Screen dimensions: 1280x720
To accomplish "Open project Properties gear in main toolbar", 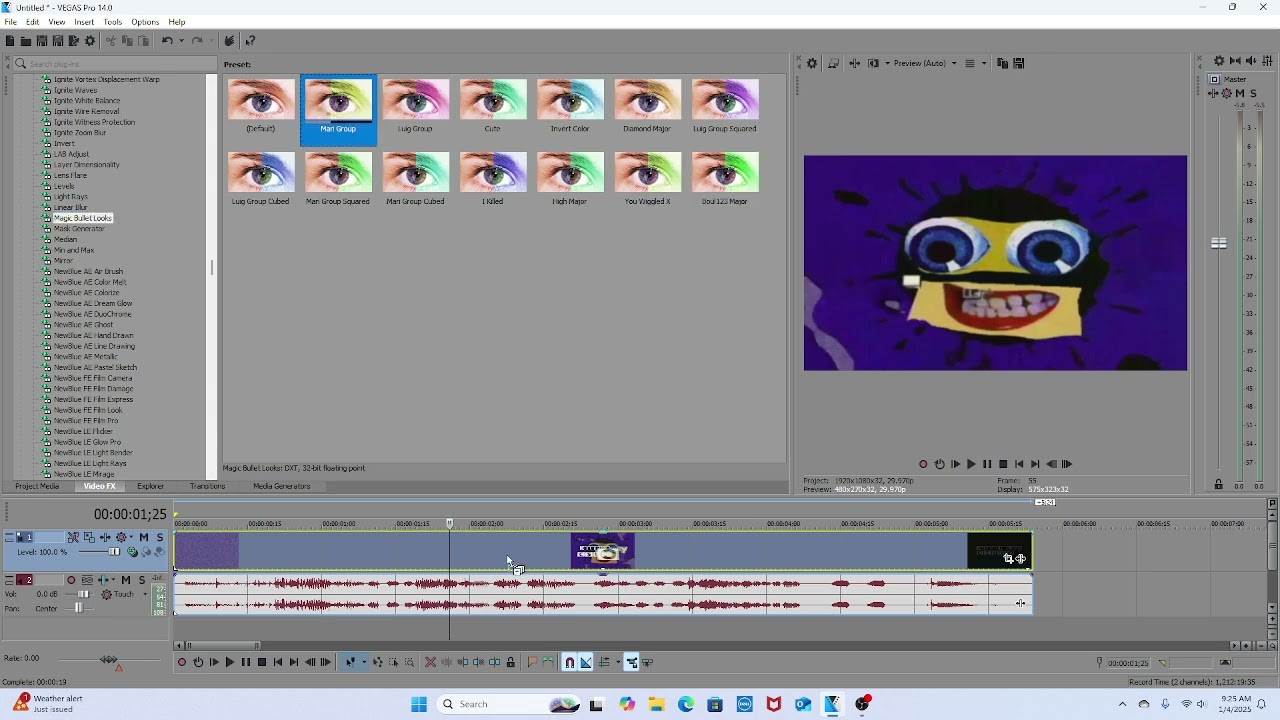I will pyautogui.click(x=90, y=41).
